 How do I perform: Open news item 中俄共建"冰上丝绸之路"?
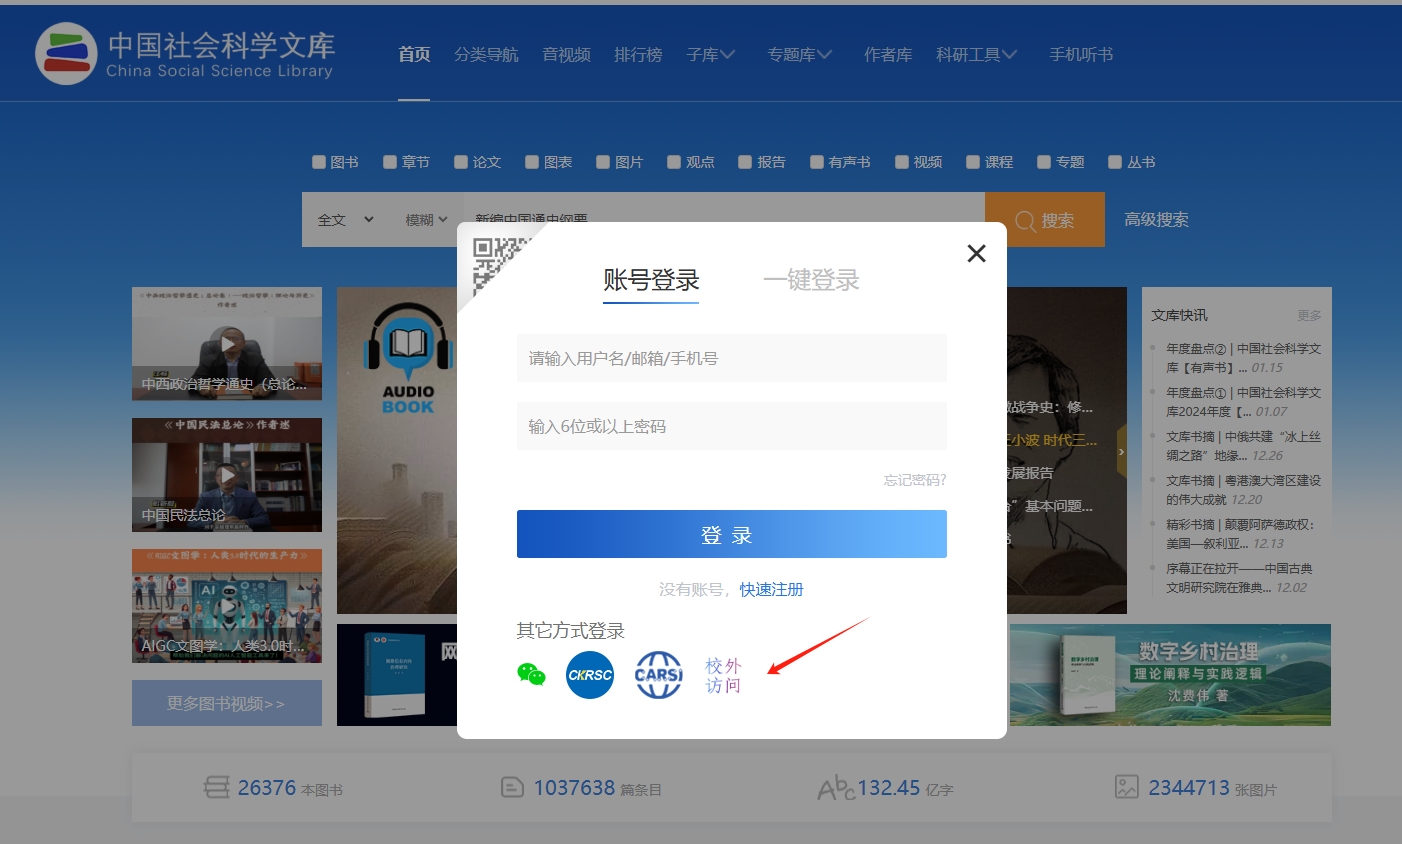(1243, 446)
